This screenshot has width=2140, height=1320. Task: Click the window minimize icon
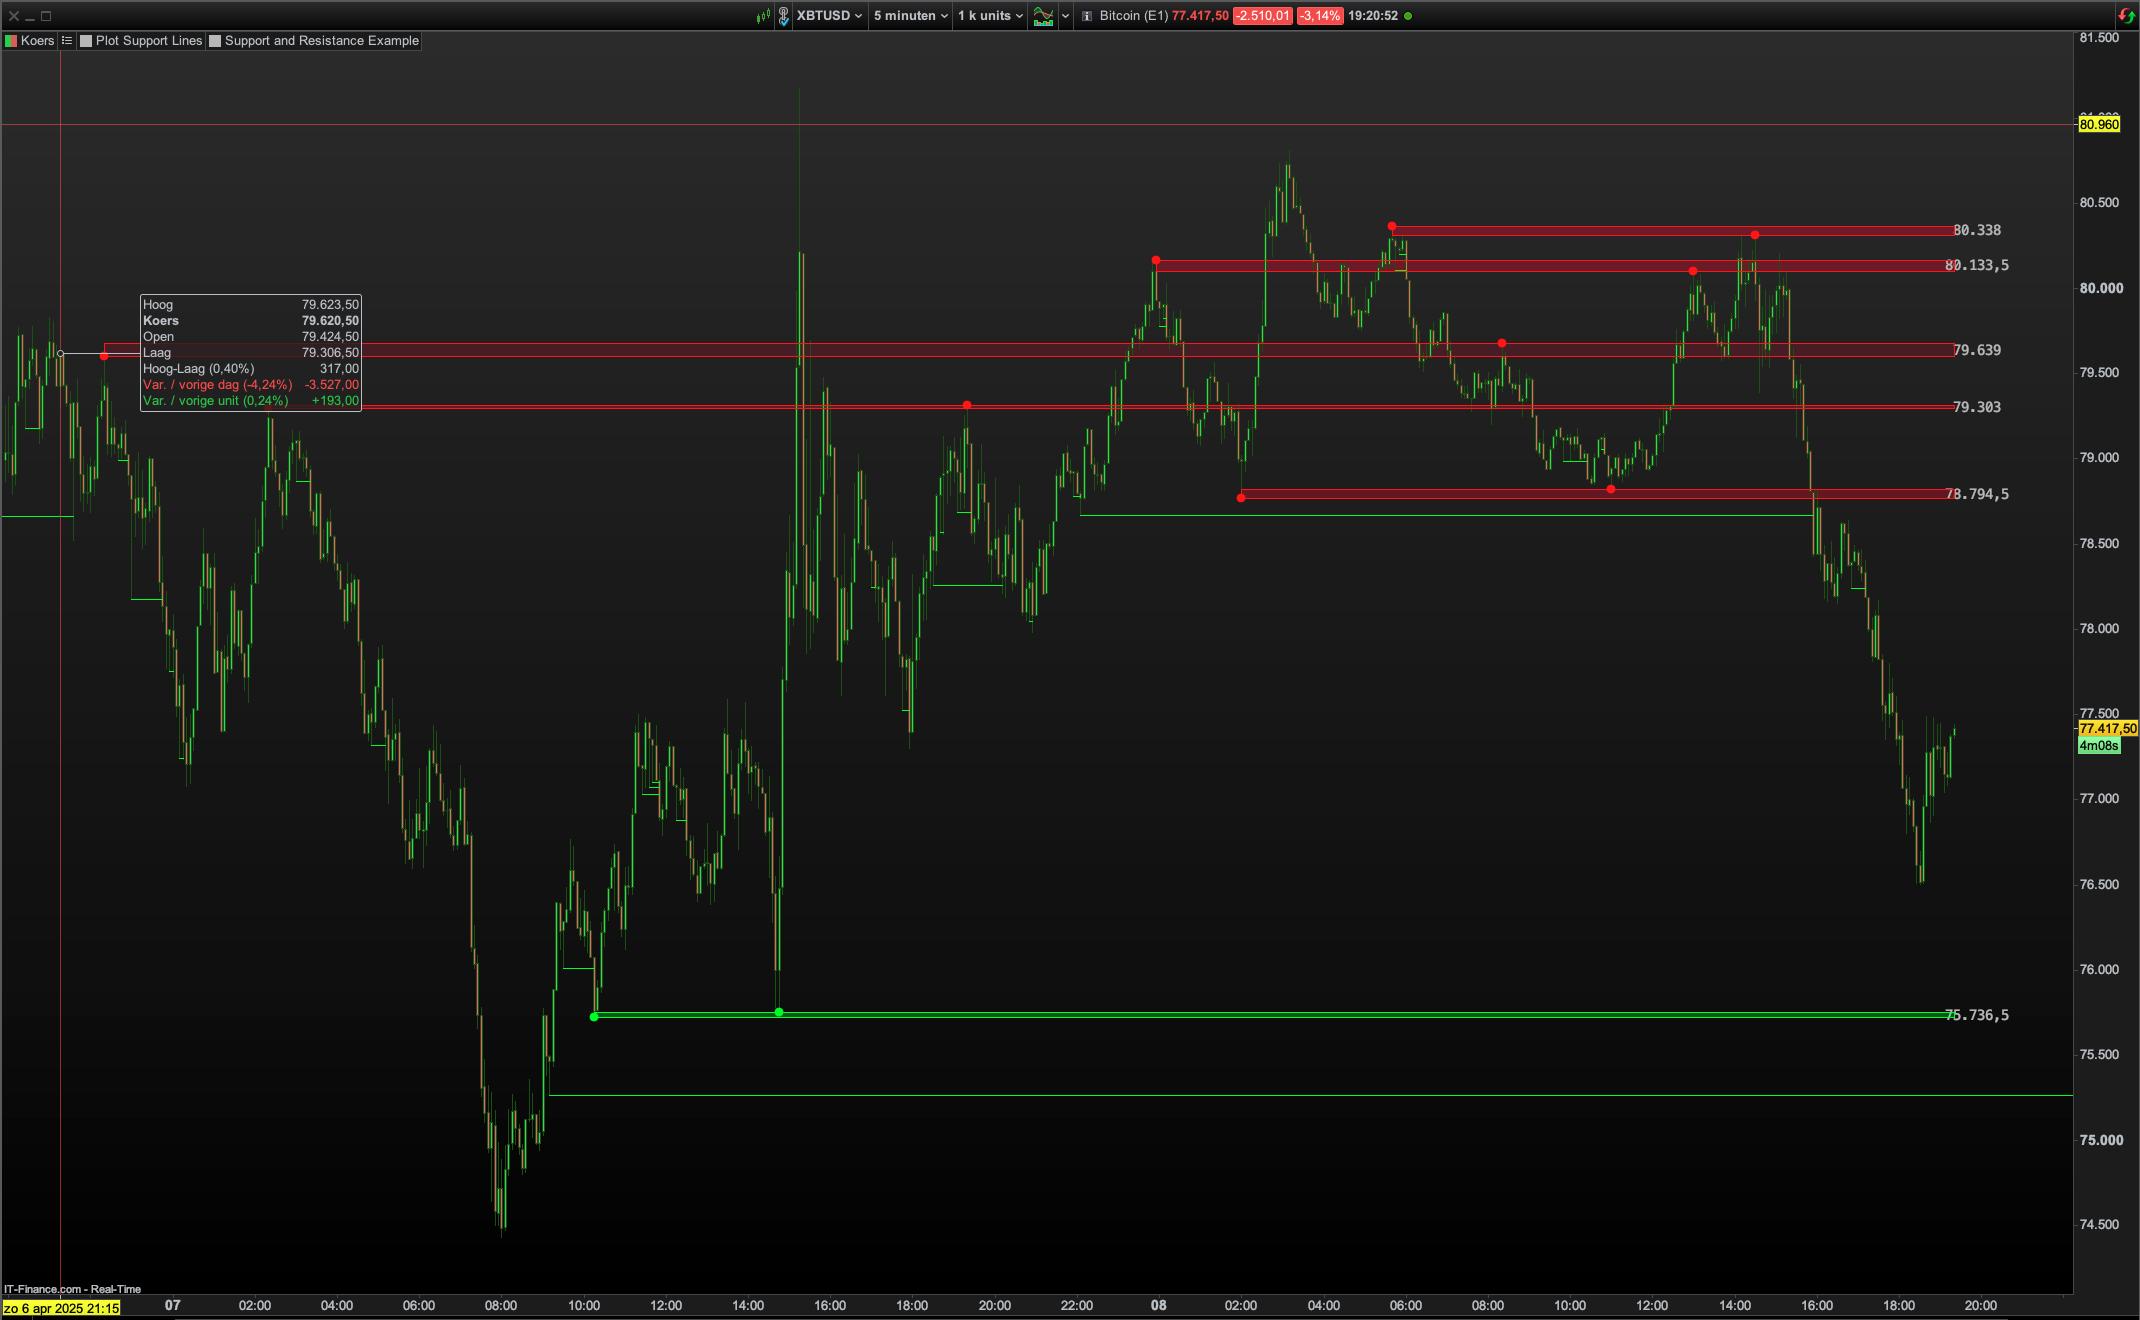(x=29, y=16)
